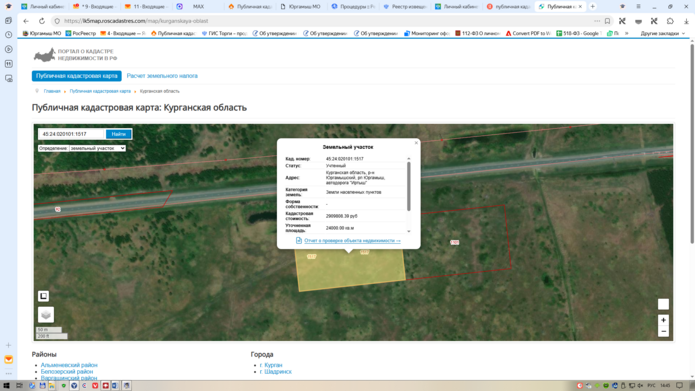The width and height of the screenshot is (695, 391).
Task: Go to the Главная breadcrumb link
Action: pos(52,91)
